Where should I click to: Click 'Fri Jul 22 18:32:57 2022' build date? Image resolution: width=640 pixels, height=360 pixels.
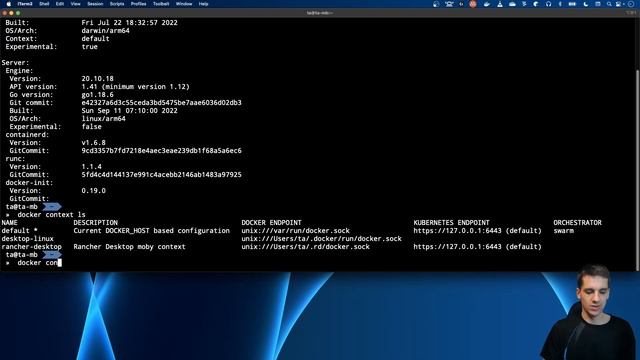pos(129,23)
